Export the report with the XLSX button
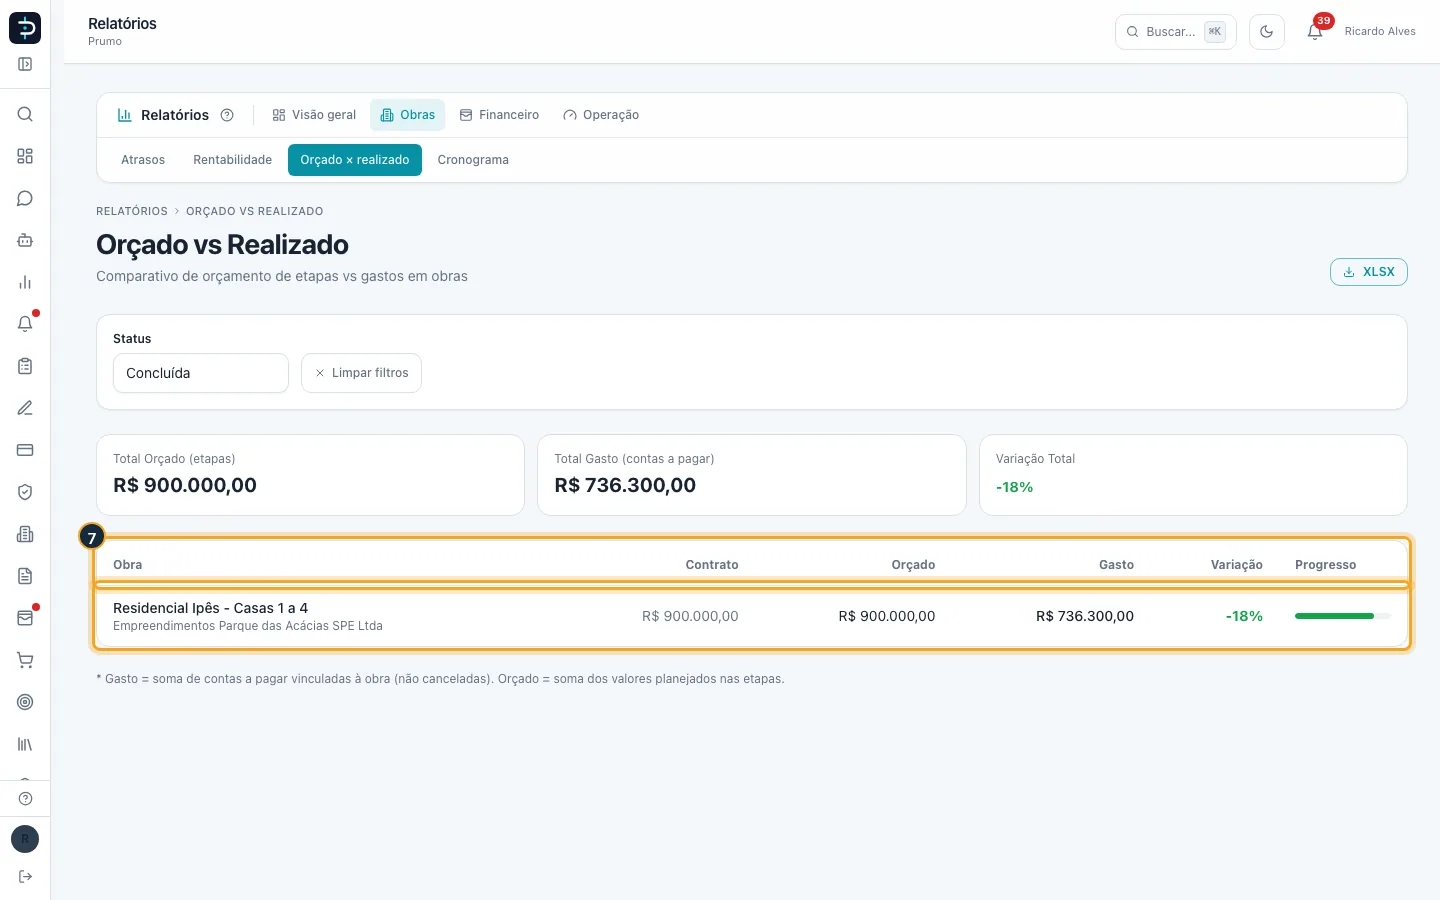The height and width of the screenshot is (900, 1440). pyautogui.click(x=1369, y=272)
